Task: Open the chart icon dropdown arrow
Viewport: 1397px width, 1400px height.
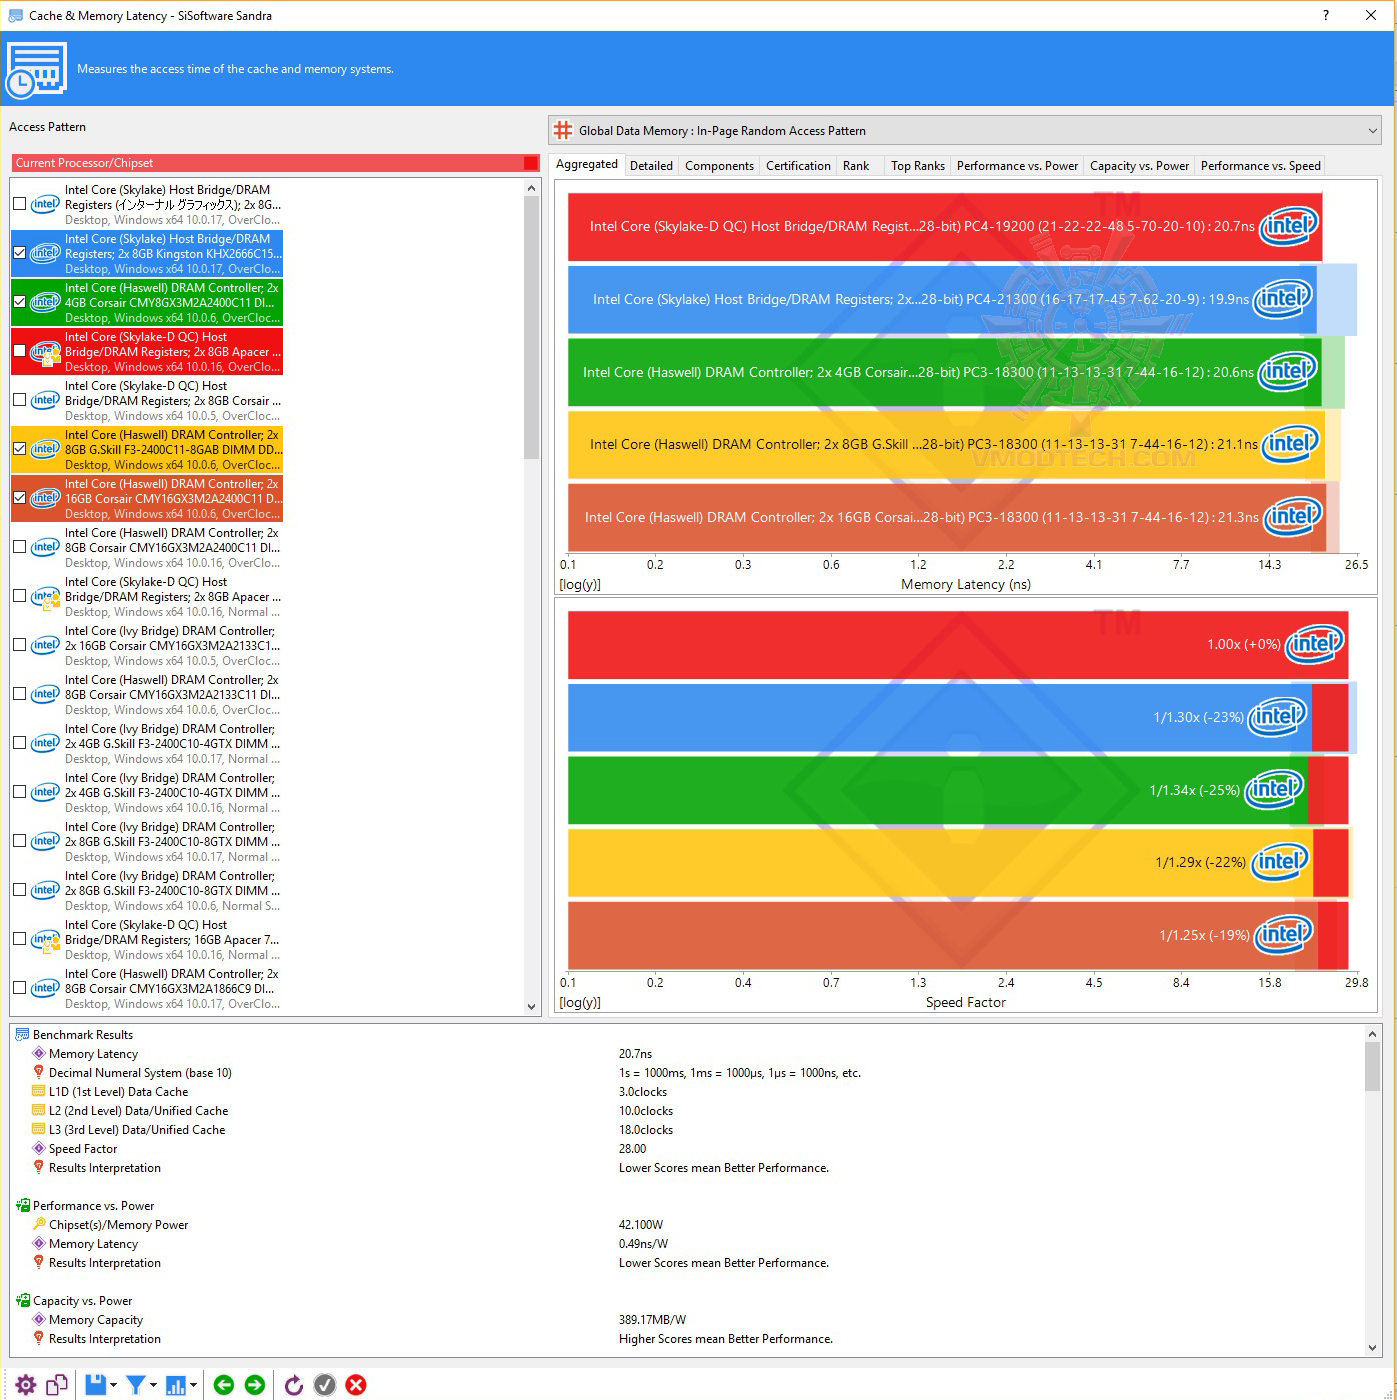Action: 193,1385
